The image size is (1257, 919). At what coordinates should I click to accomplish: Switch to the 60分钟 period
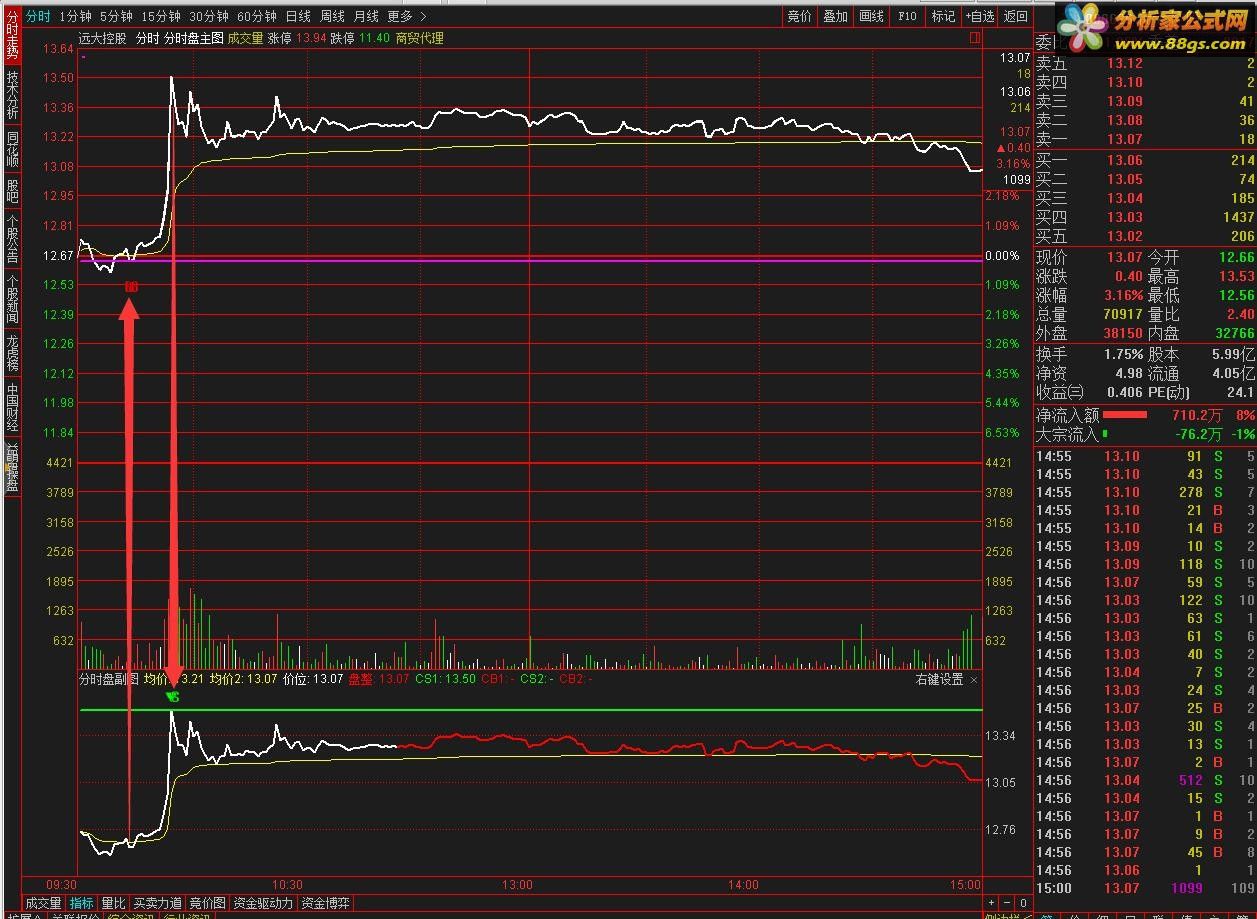pos(257,16)
